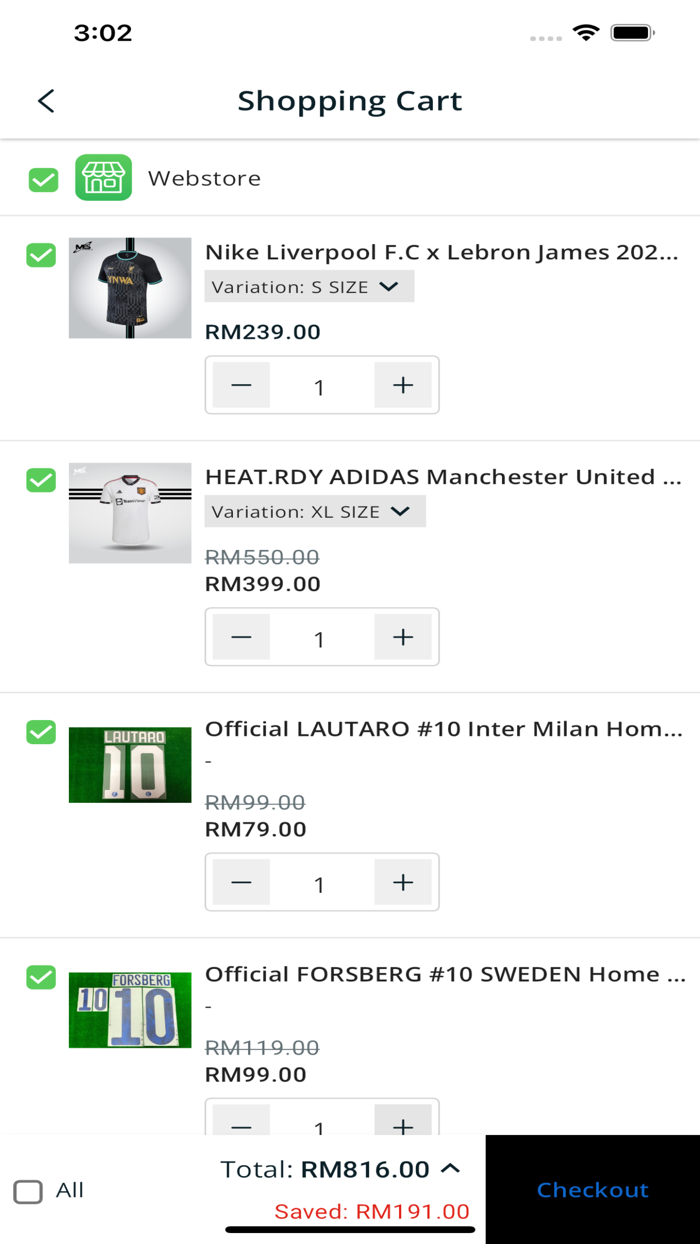Tap the cellular signal dots icon
The image size is (700, 1244).
coord(545,36)
